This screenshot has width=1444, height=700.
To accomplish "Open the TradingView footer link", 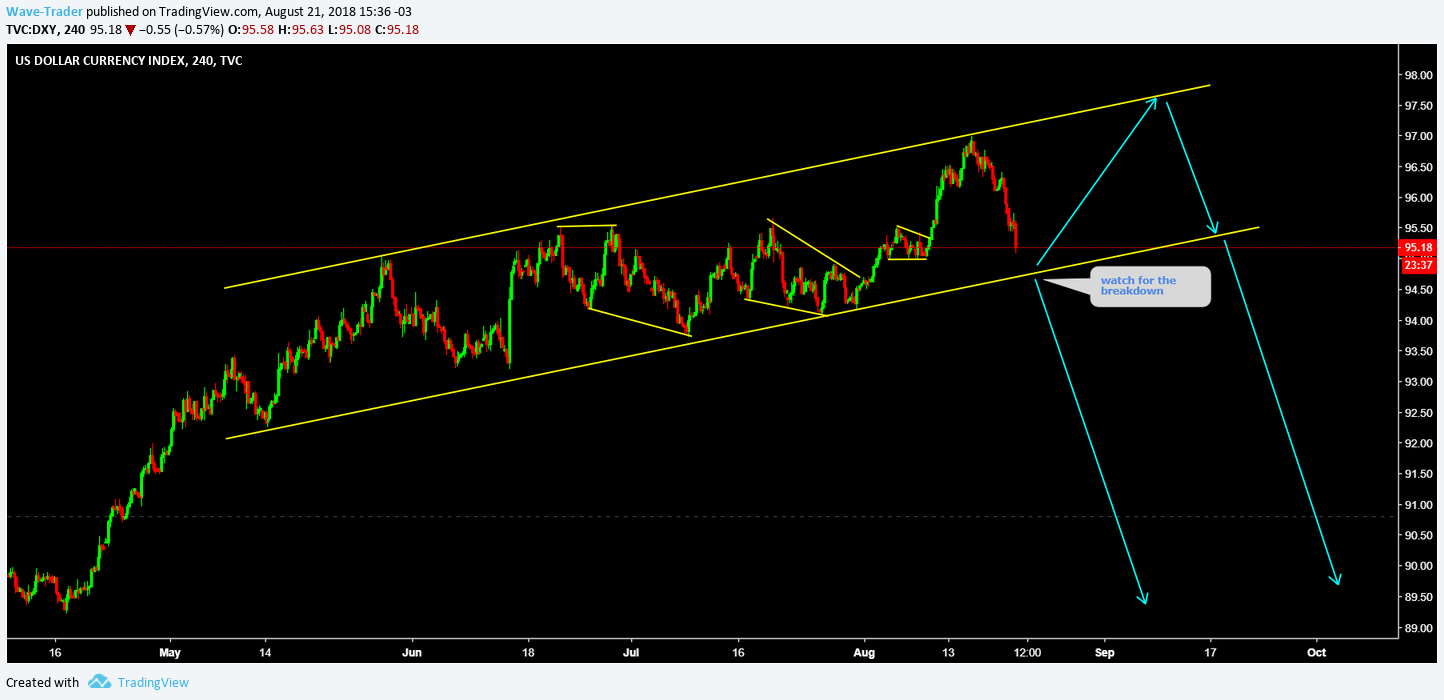I will click(x=152, y=683).
